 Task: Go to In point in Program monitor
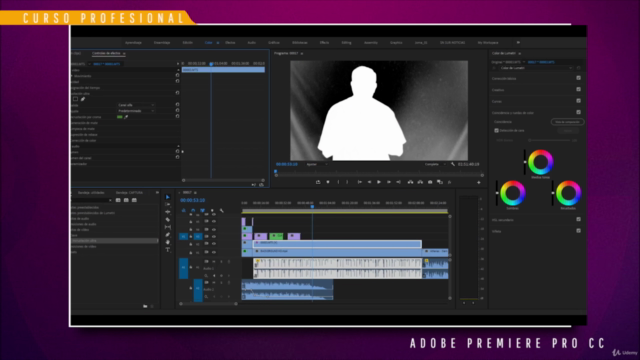point(359,182)
